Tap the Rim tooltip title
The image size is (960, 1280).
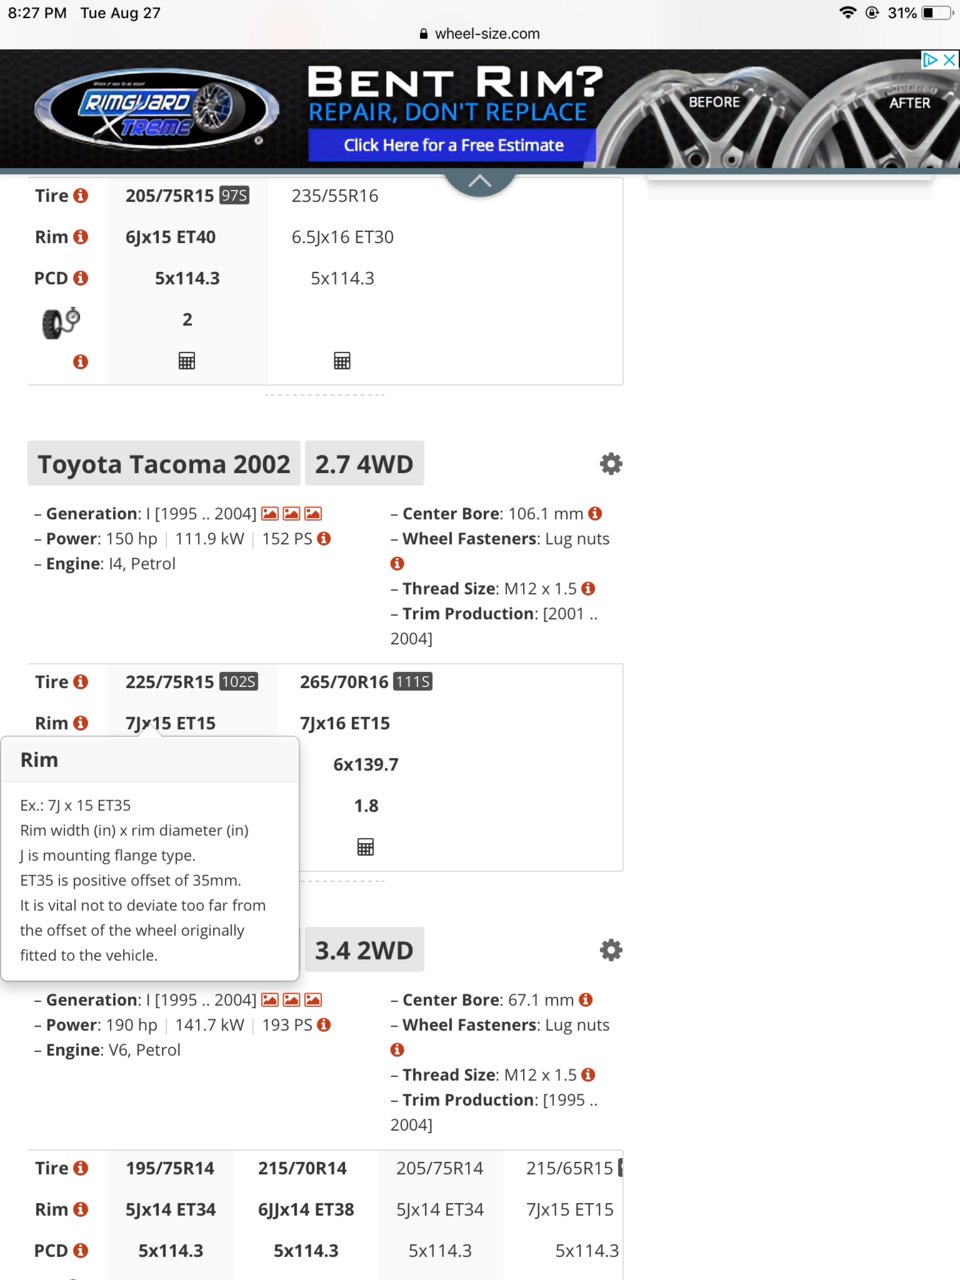tap(39, 760)
